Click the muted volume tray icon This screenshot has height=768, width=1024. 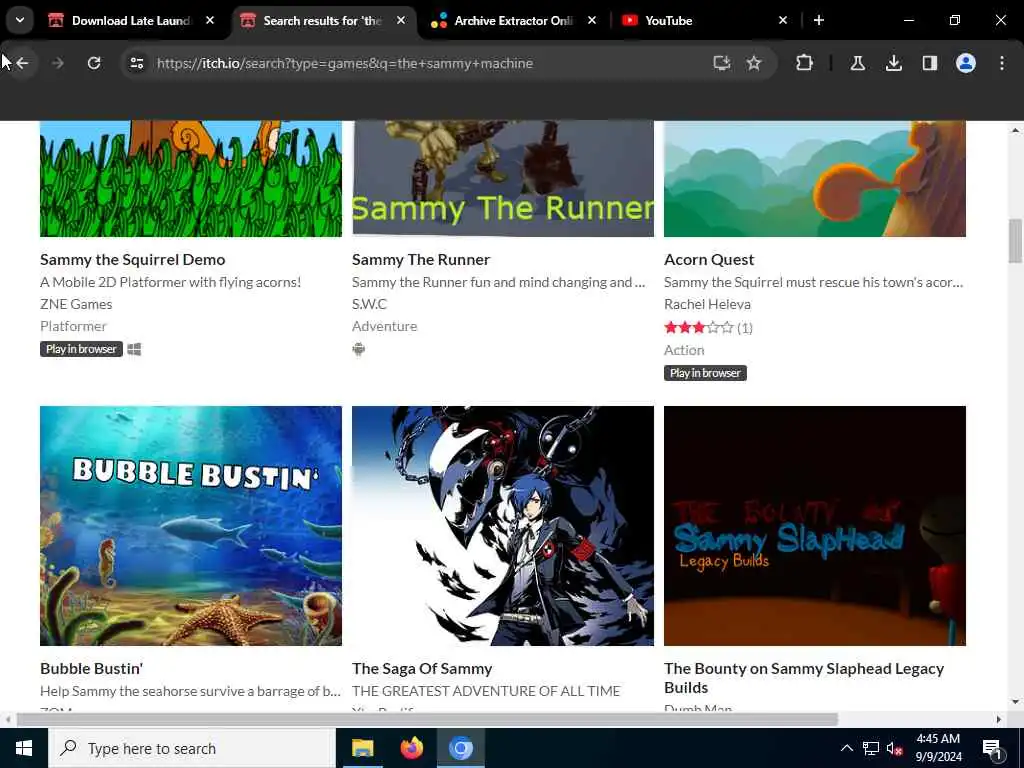pyautogui.click(x=895, y=749)
